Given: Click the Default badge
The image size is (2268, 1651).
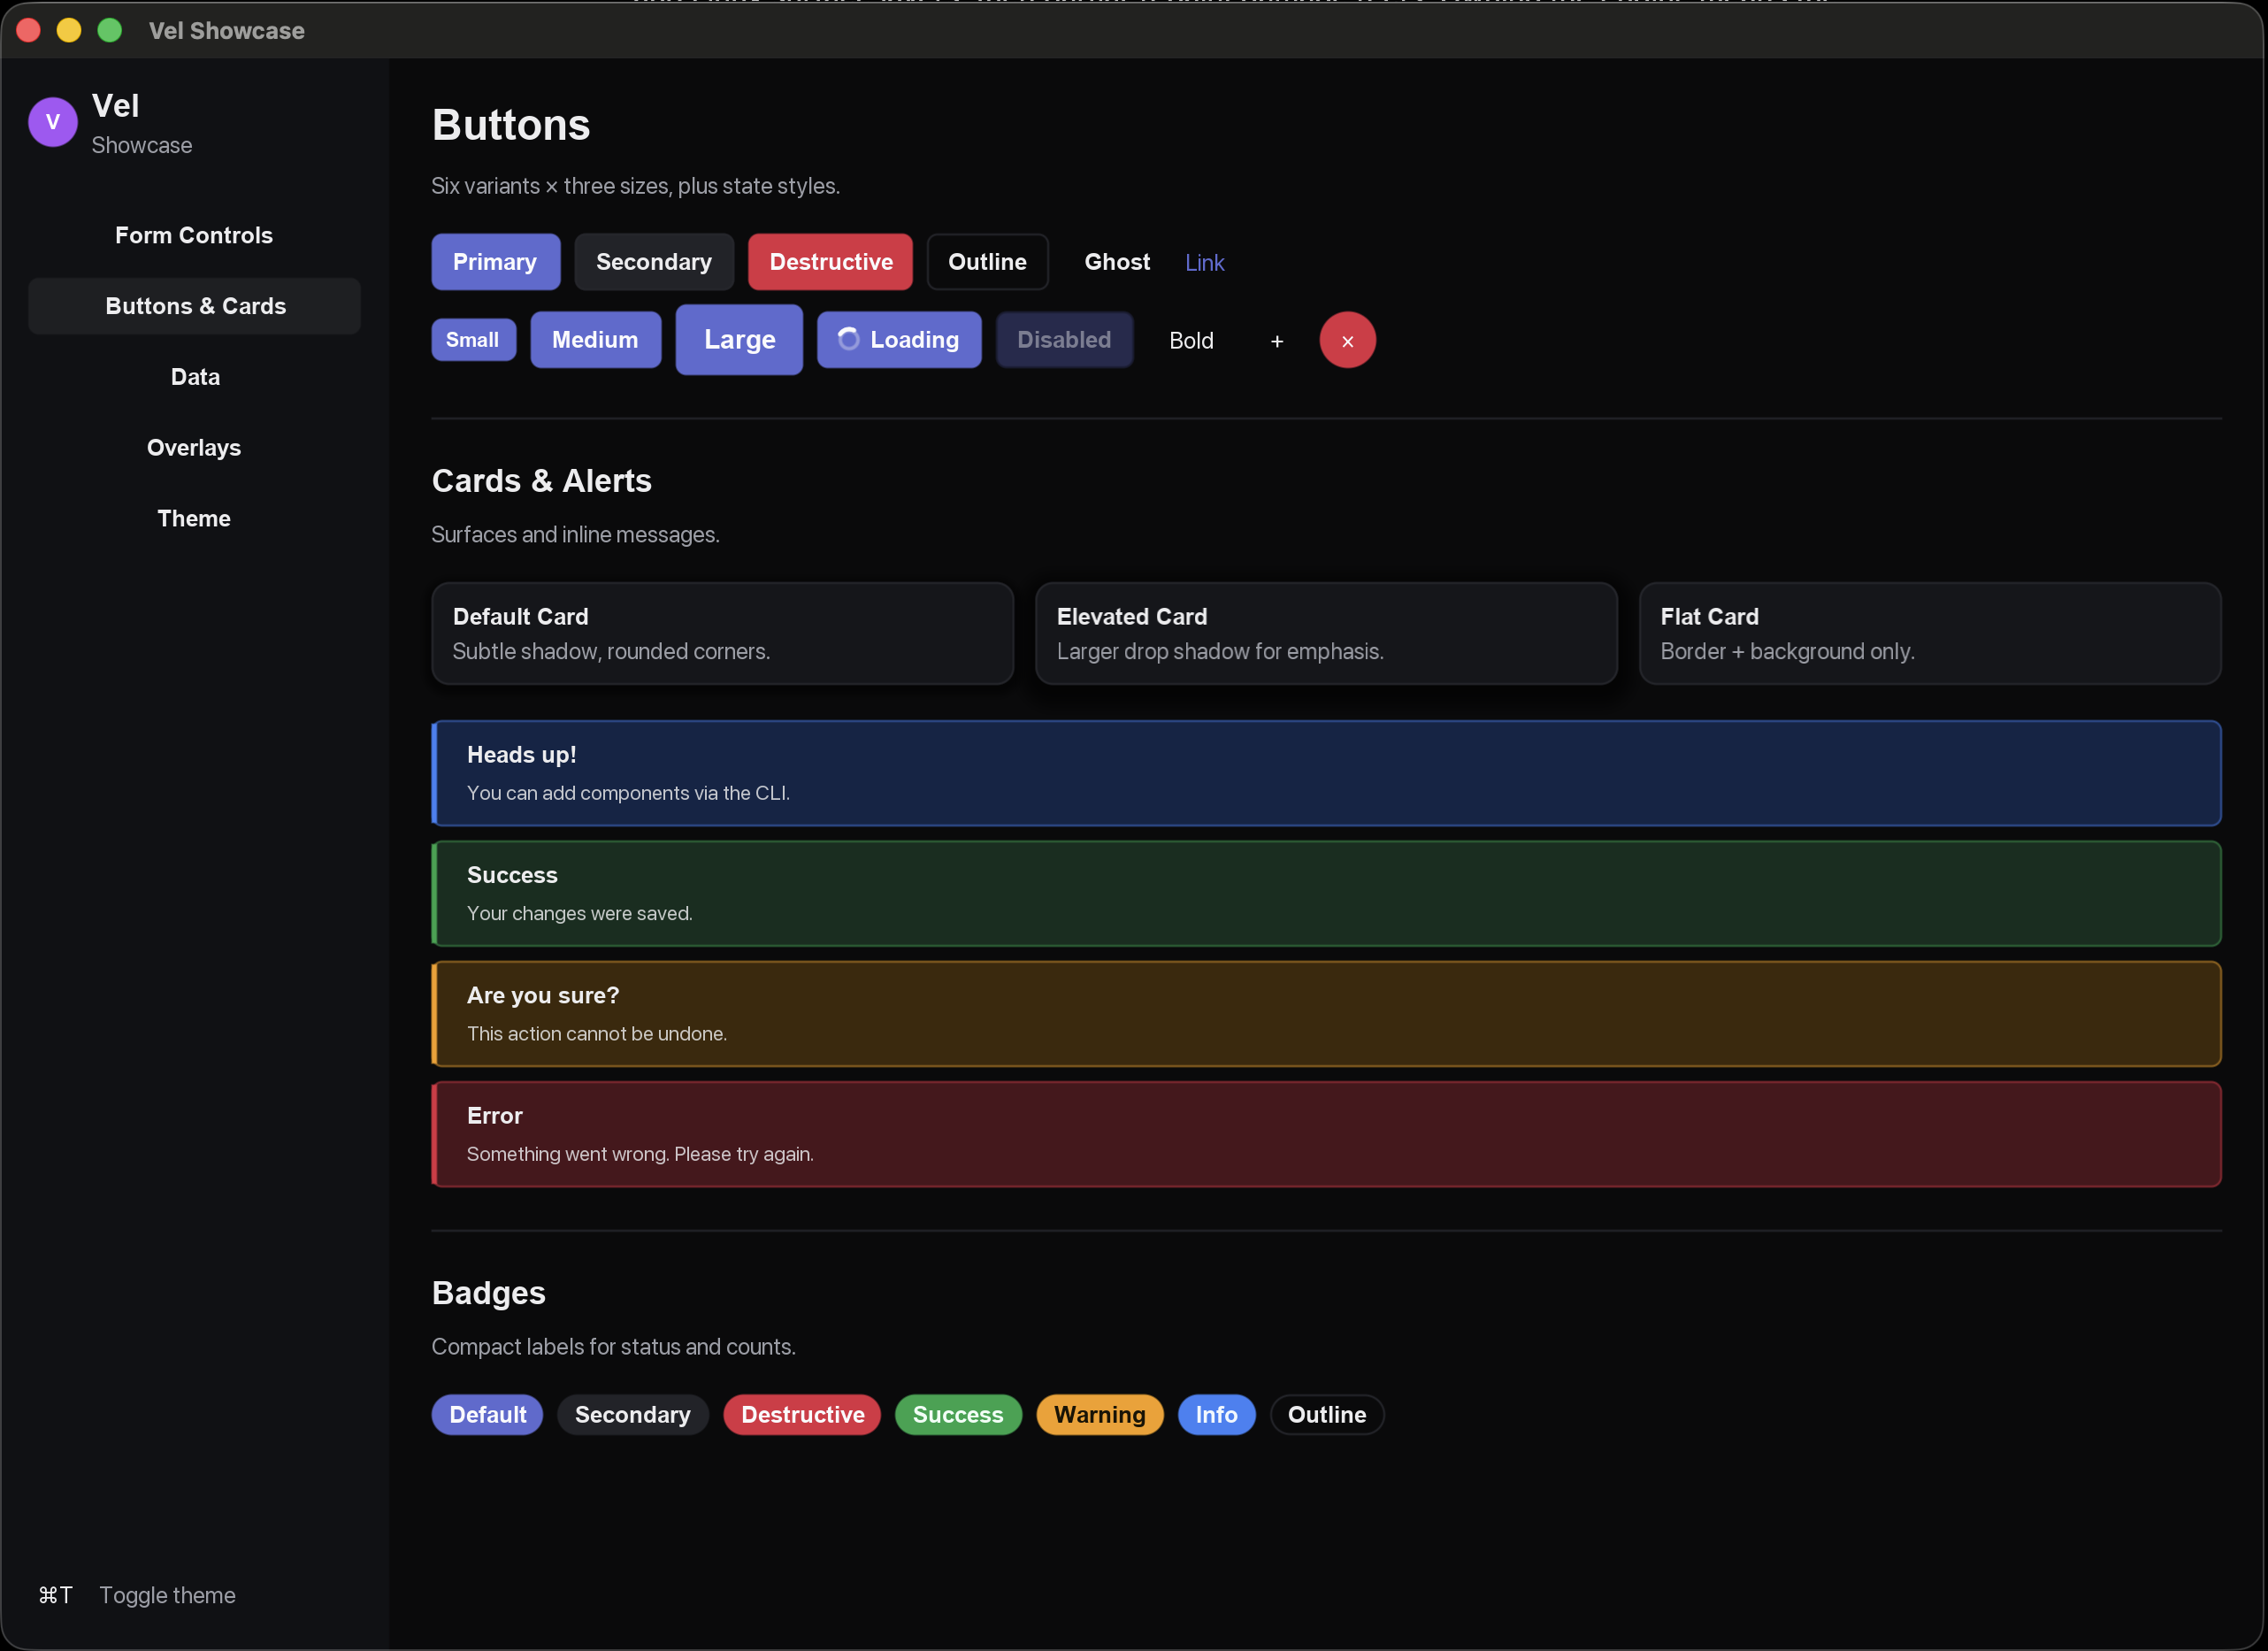Looking at the screenshot, I should [x=487, y=1415].
